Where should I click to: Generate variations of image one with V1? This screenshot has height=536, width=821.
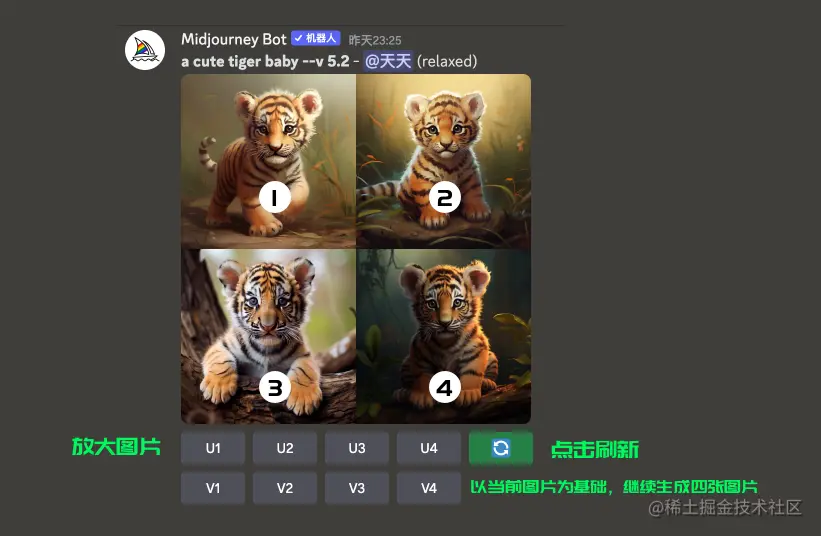point(213,488)
